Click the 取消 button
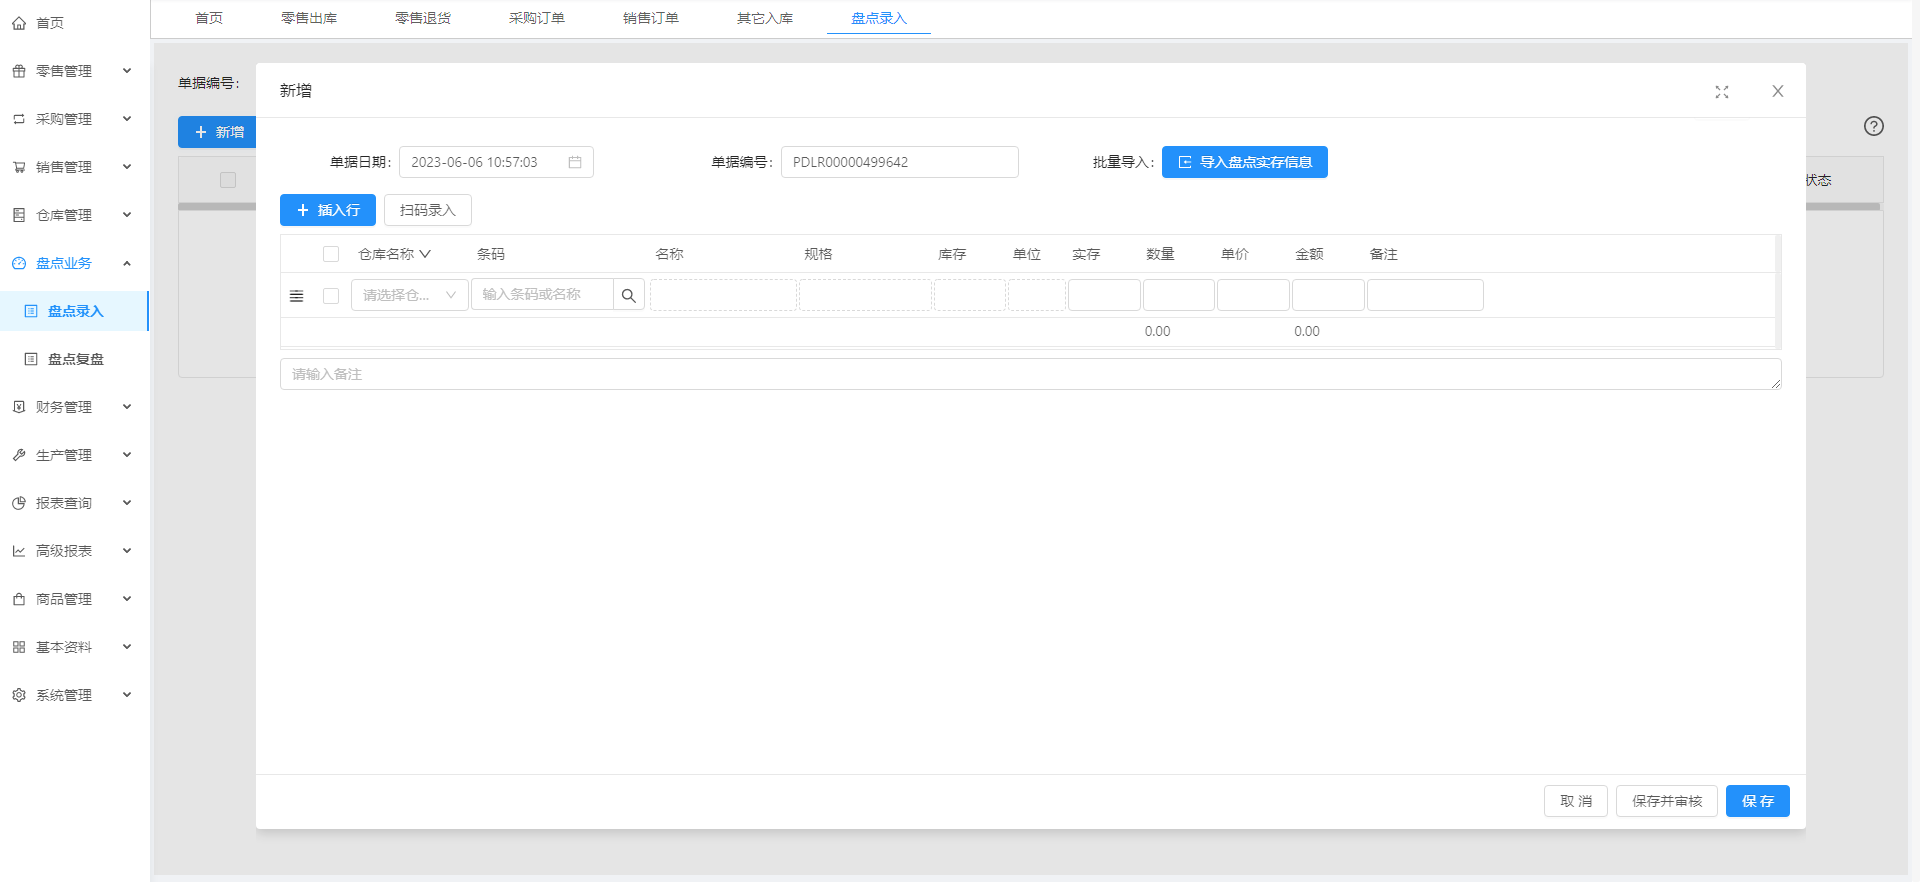 pos(1576,801)
